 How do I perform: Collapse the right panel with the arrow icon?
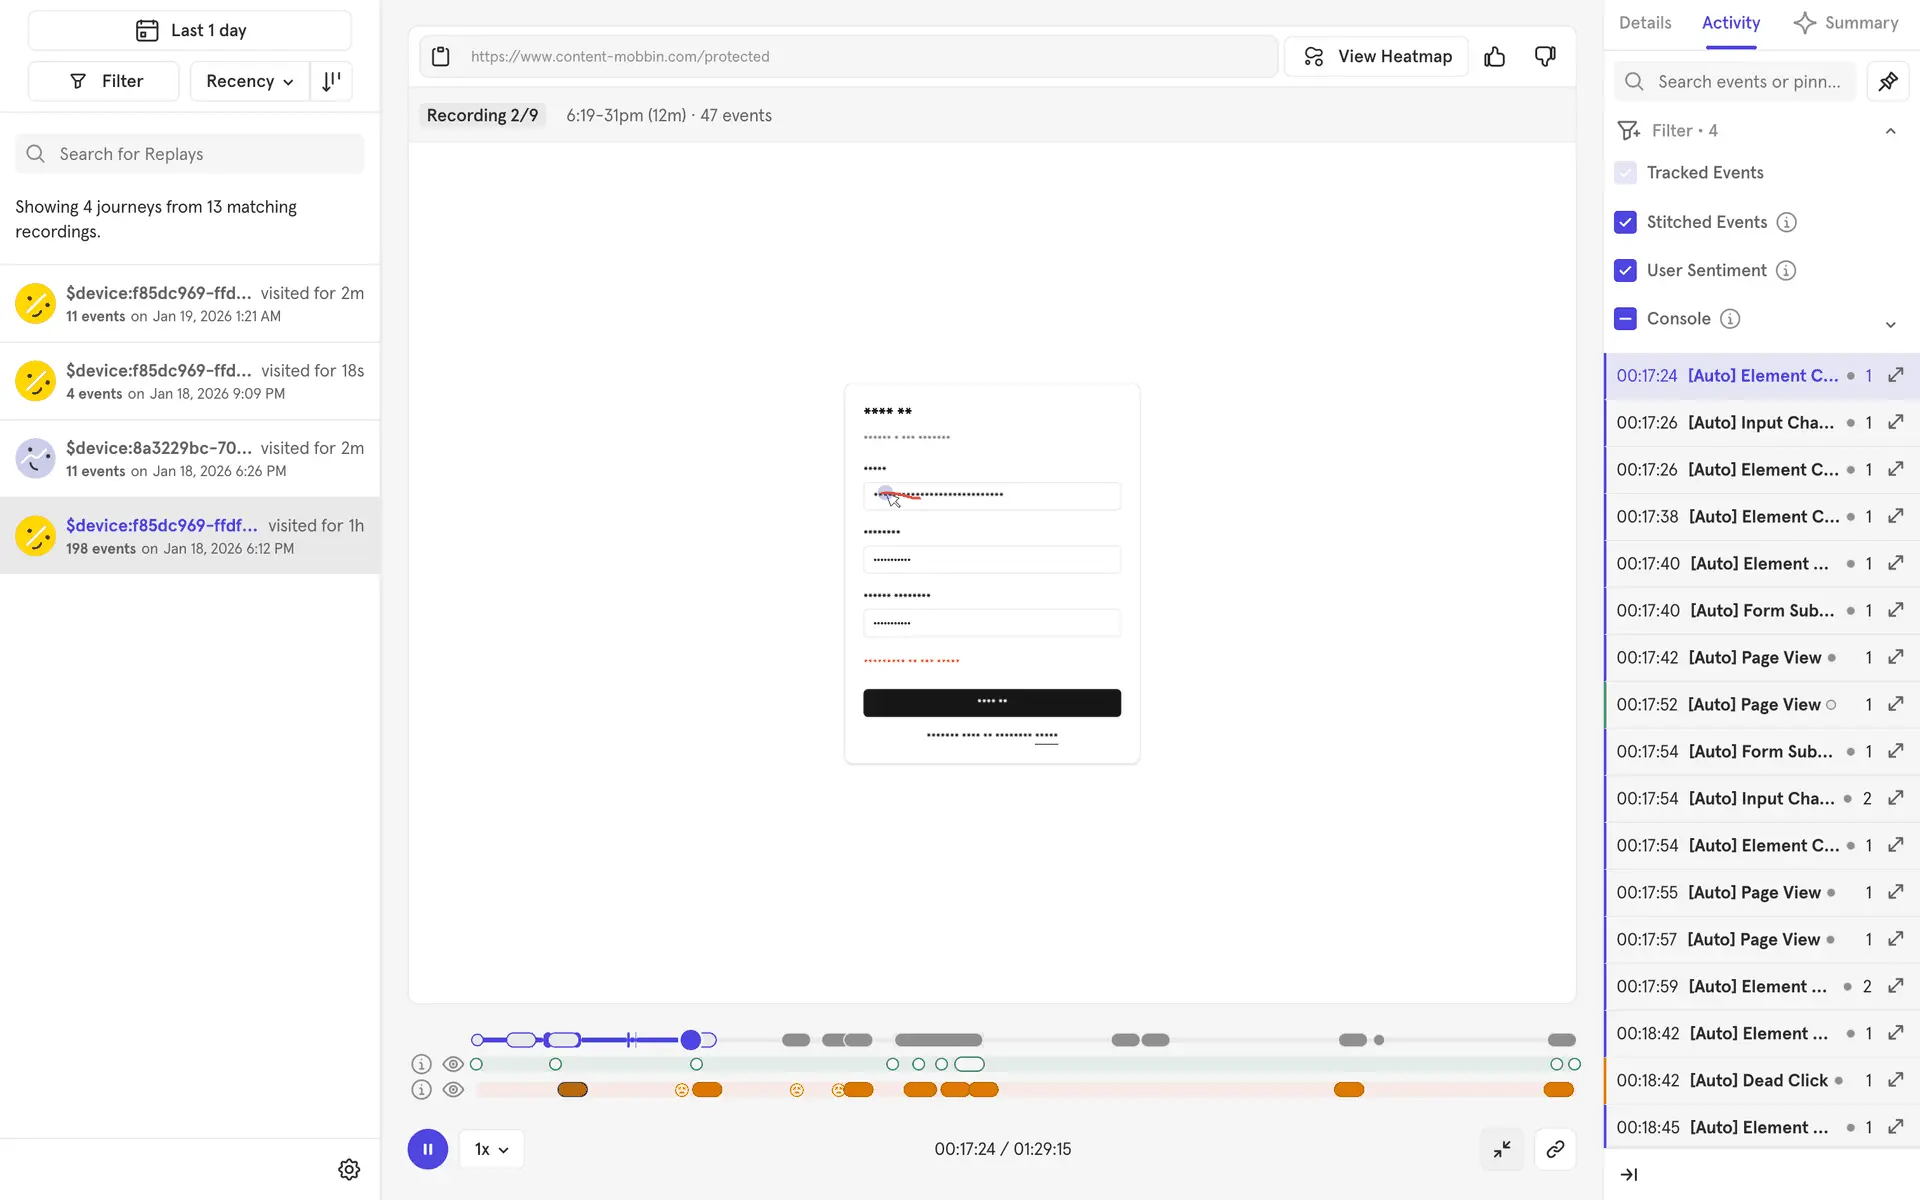click(1629, 1175)
